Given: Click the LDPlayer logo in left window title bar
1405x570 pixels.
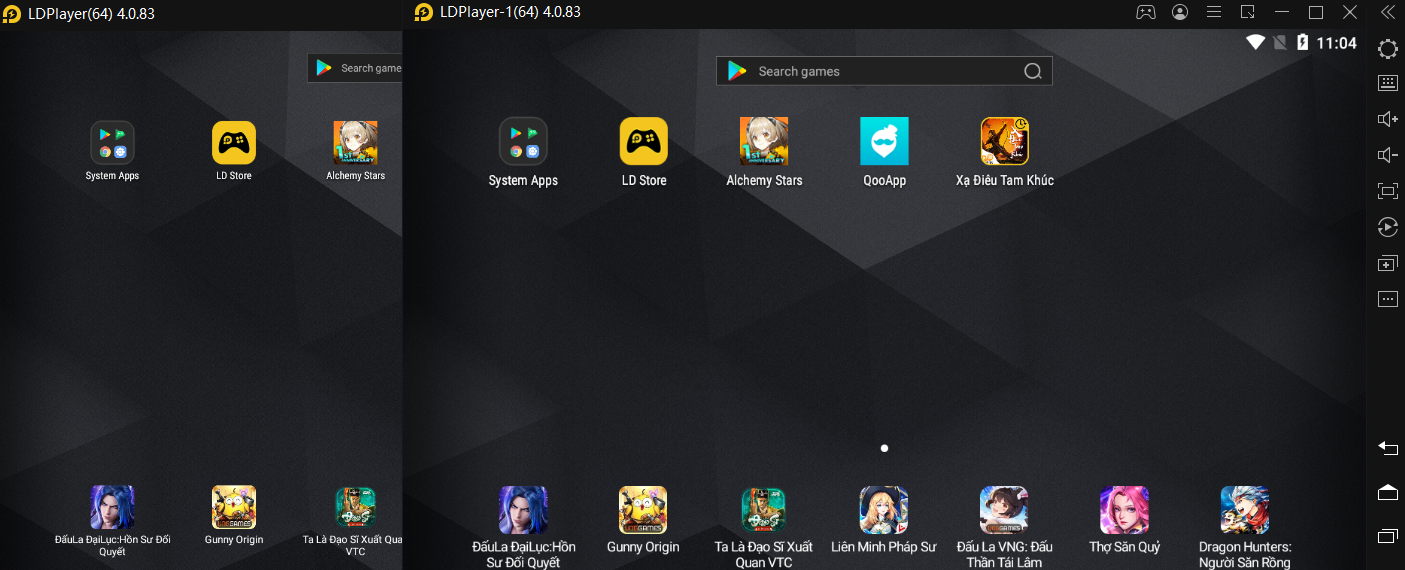Looking at the screenshot, I should point(12,14).
